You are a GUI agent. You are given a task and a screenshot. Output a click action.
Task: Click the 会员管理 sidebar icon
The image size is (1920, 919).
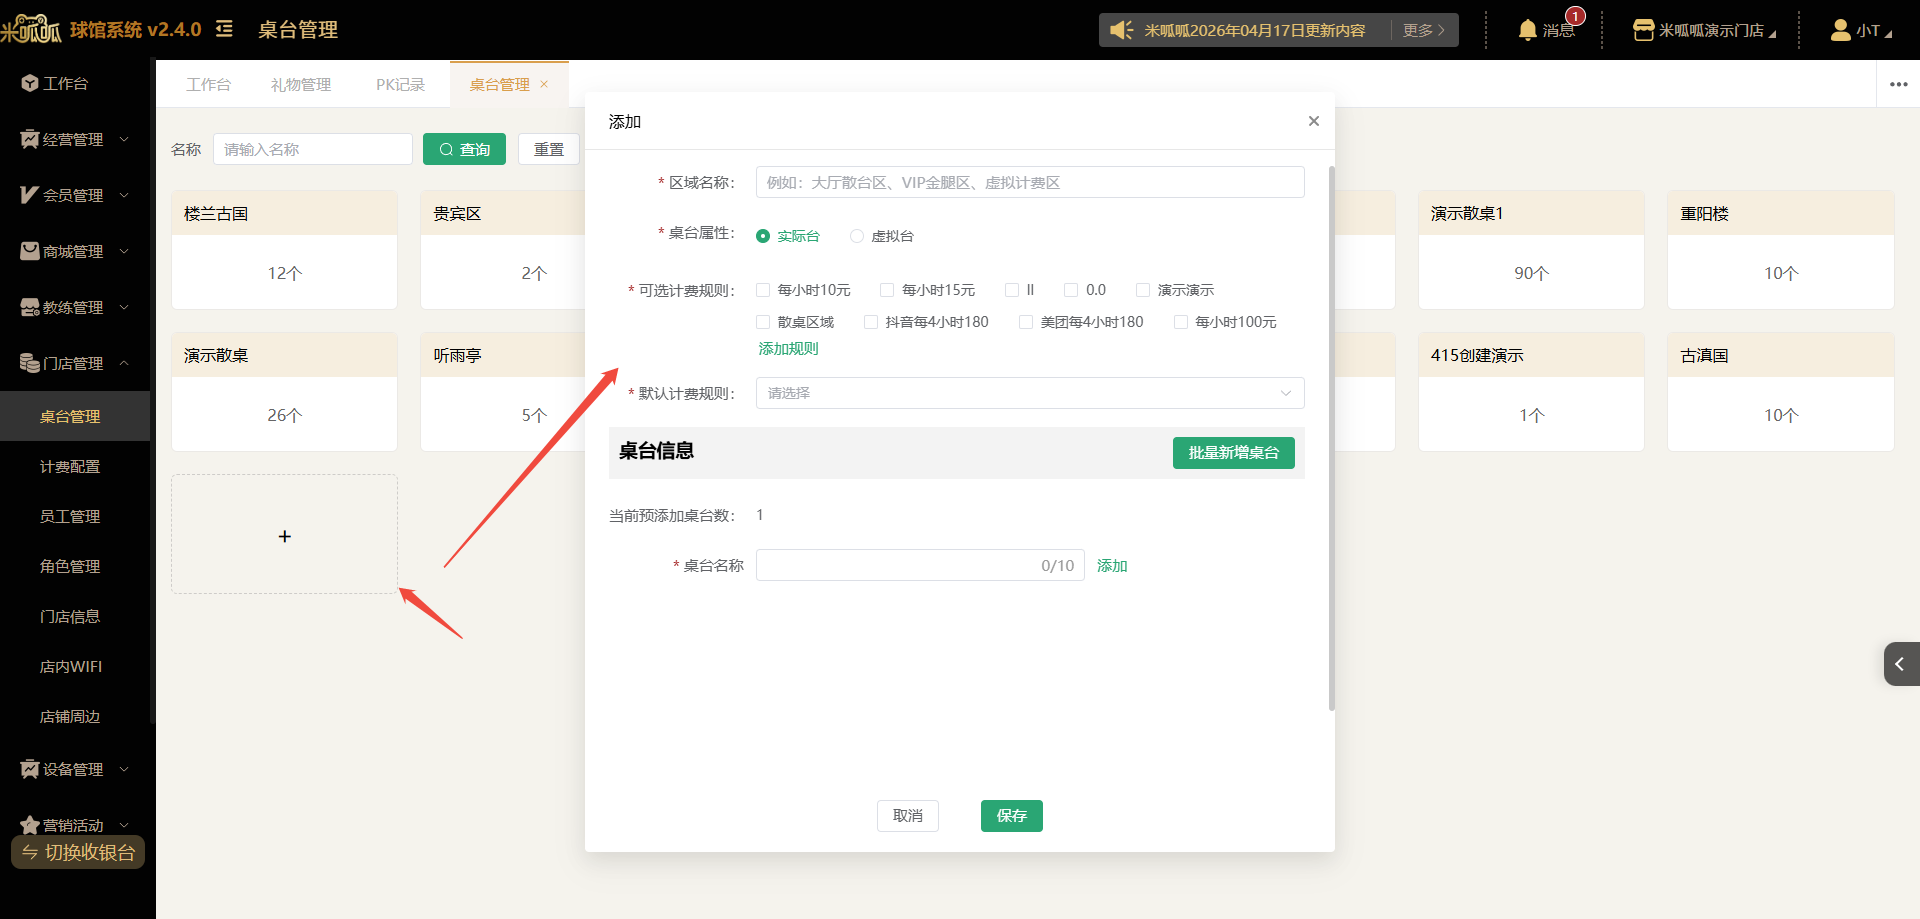[30, 195]
